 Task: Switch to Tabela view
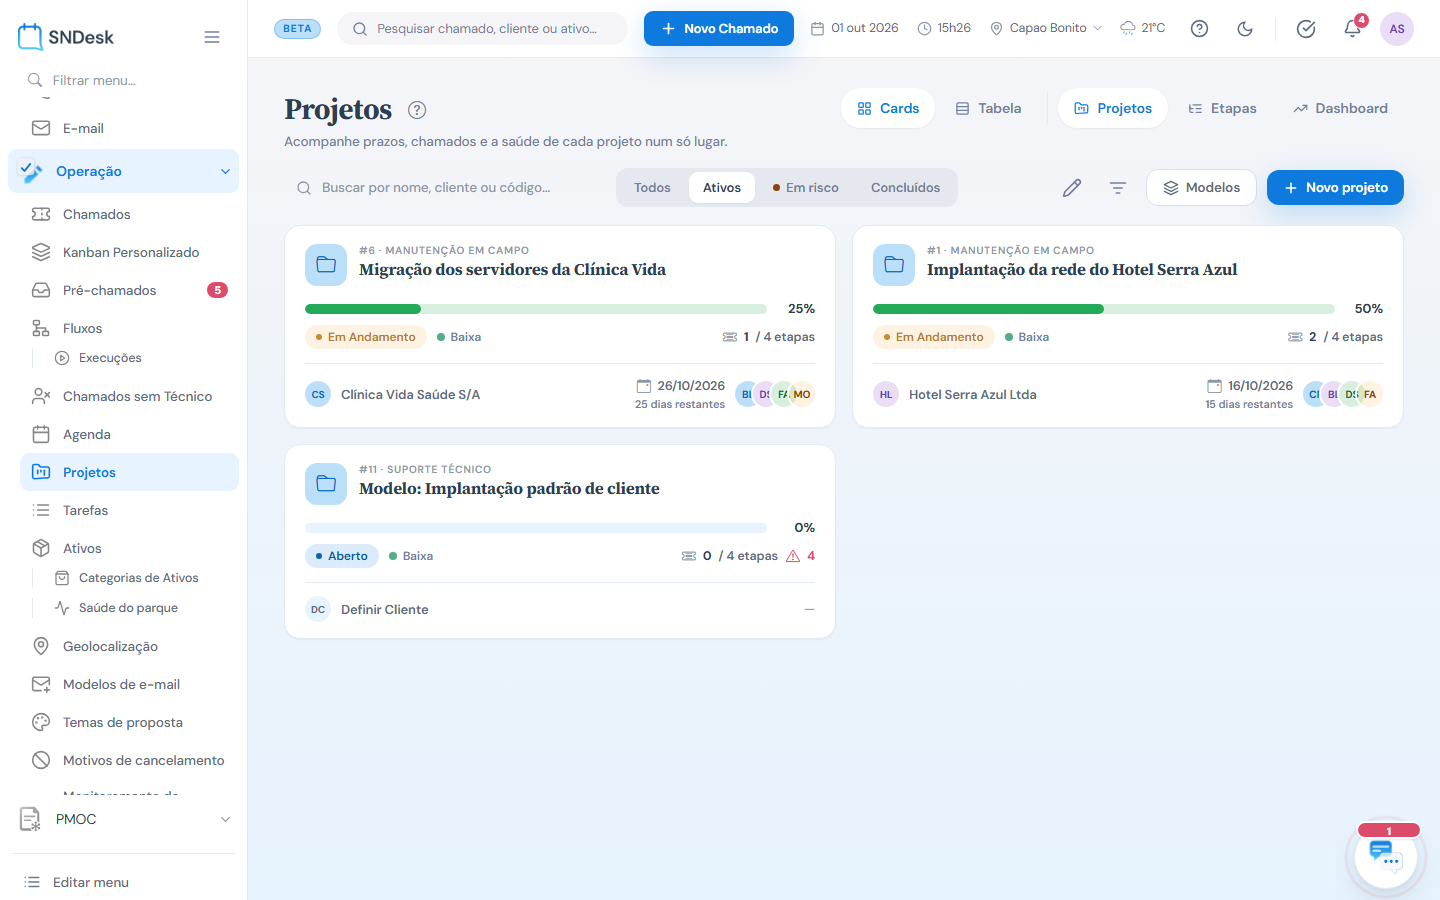[x=988, y=108]
